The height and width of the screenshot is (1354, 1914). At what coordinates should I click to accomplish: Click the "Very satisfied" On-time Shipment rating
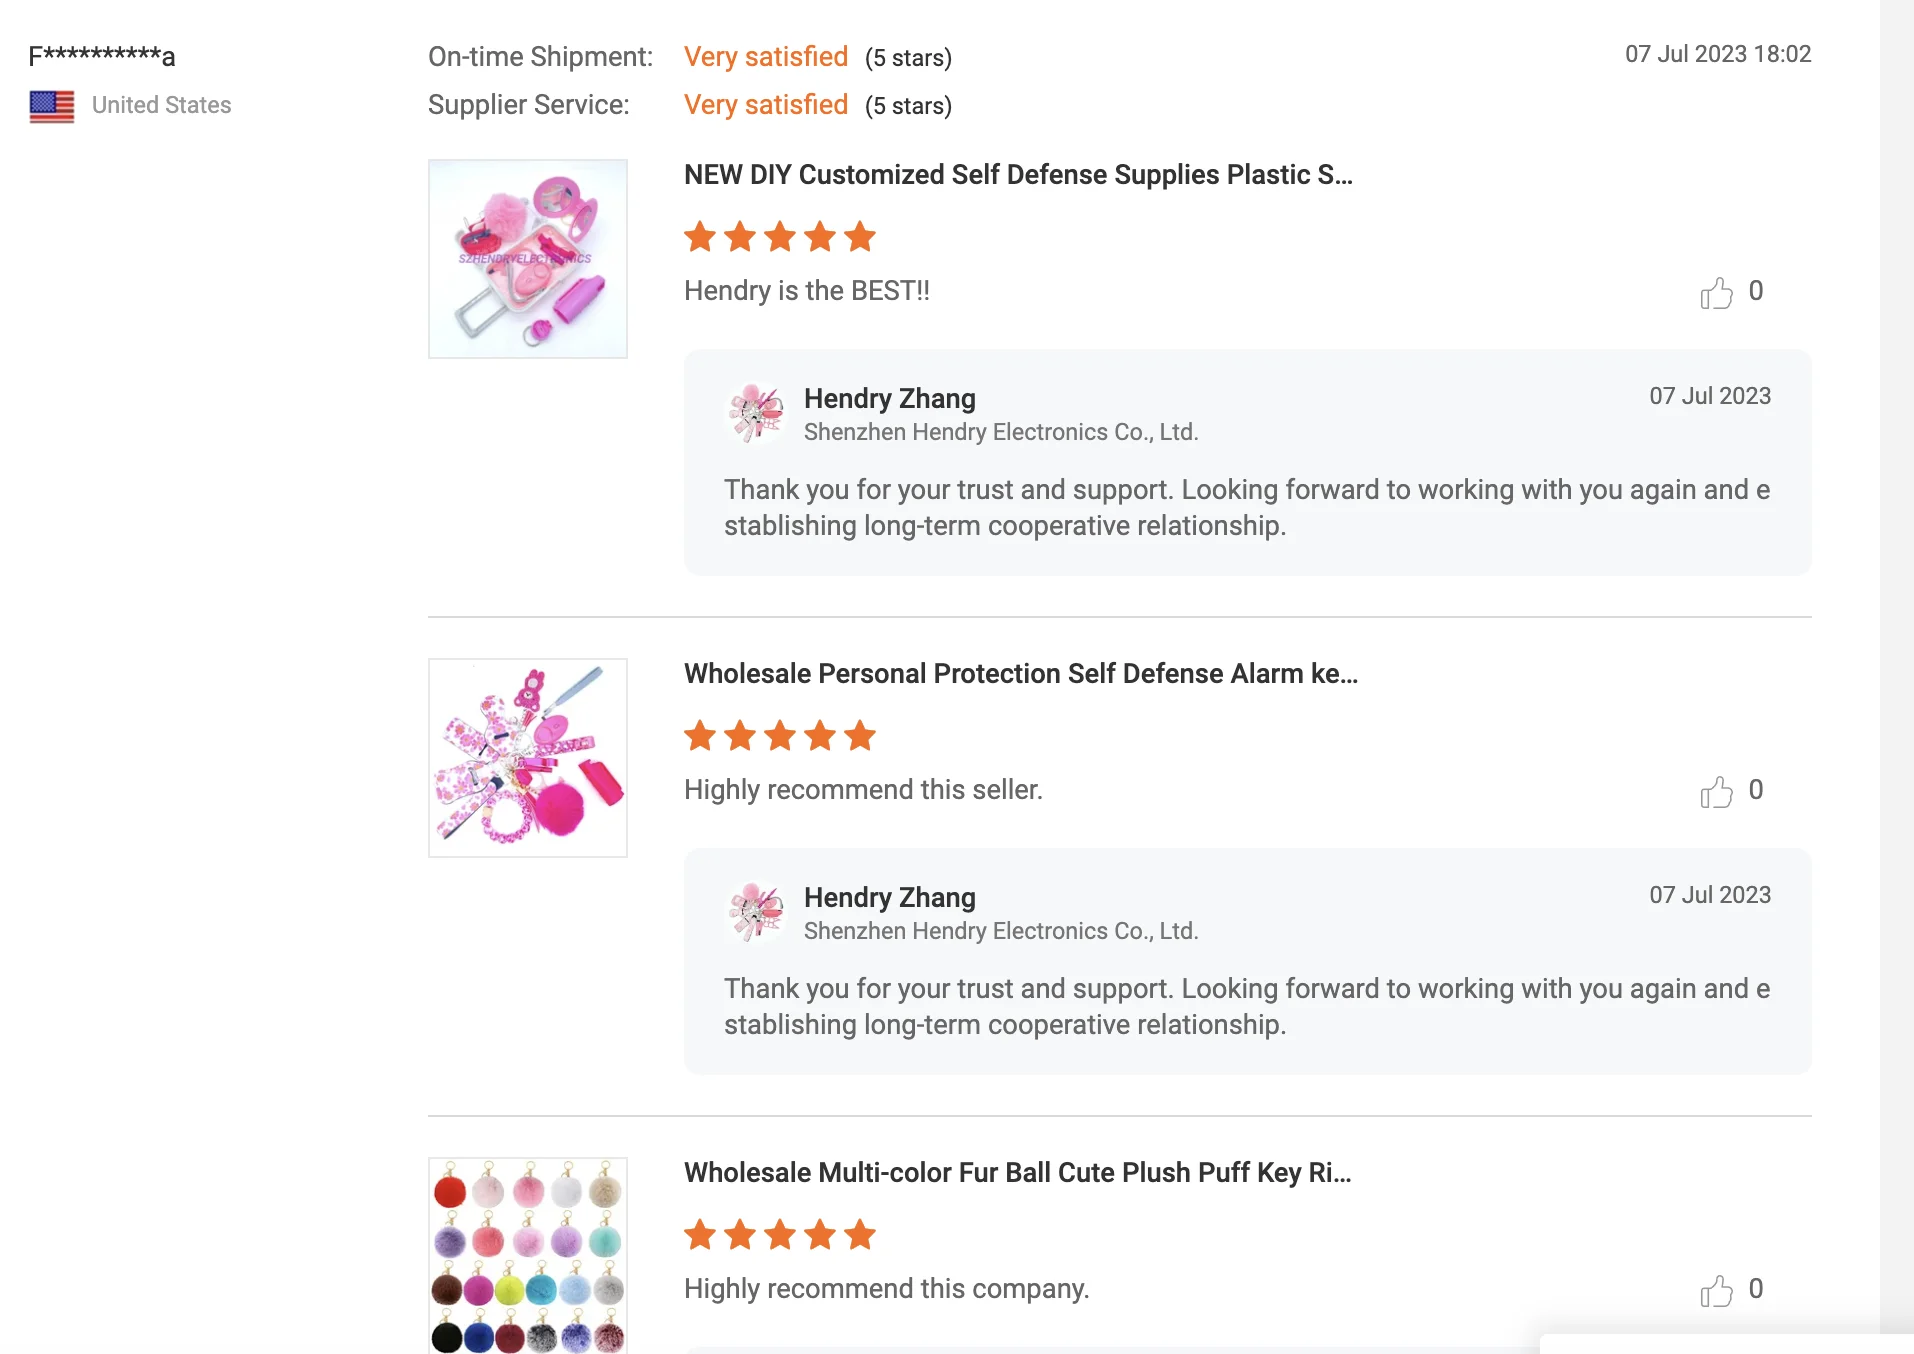(x=765, y=57)
